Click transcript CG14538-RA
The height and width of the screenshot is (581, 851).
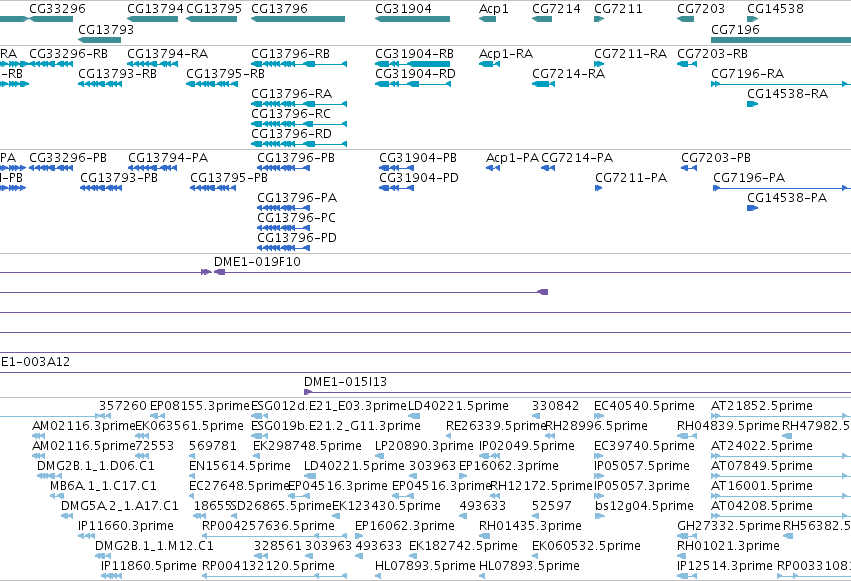point(753,104)
